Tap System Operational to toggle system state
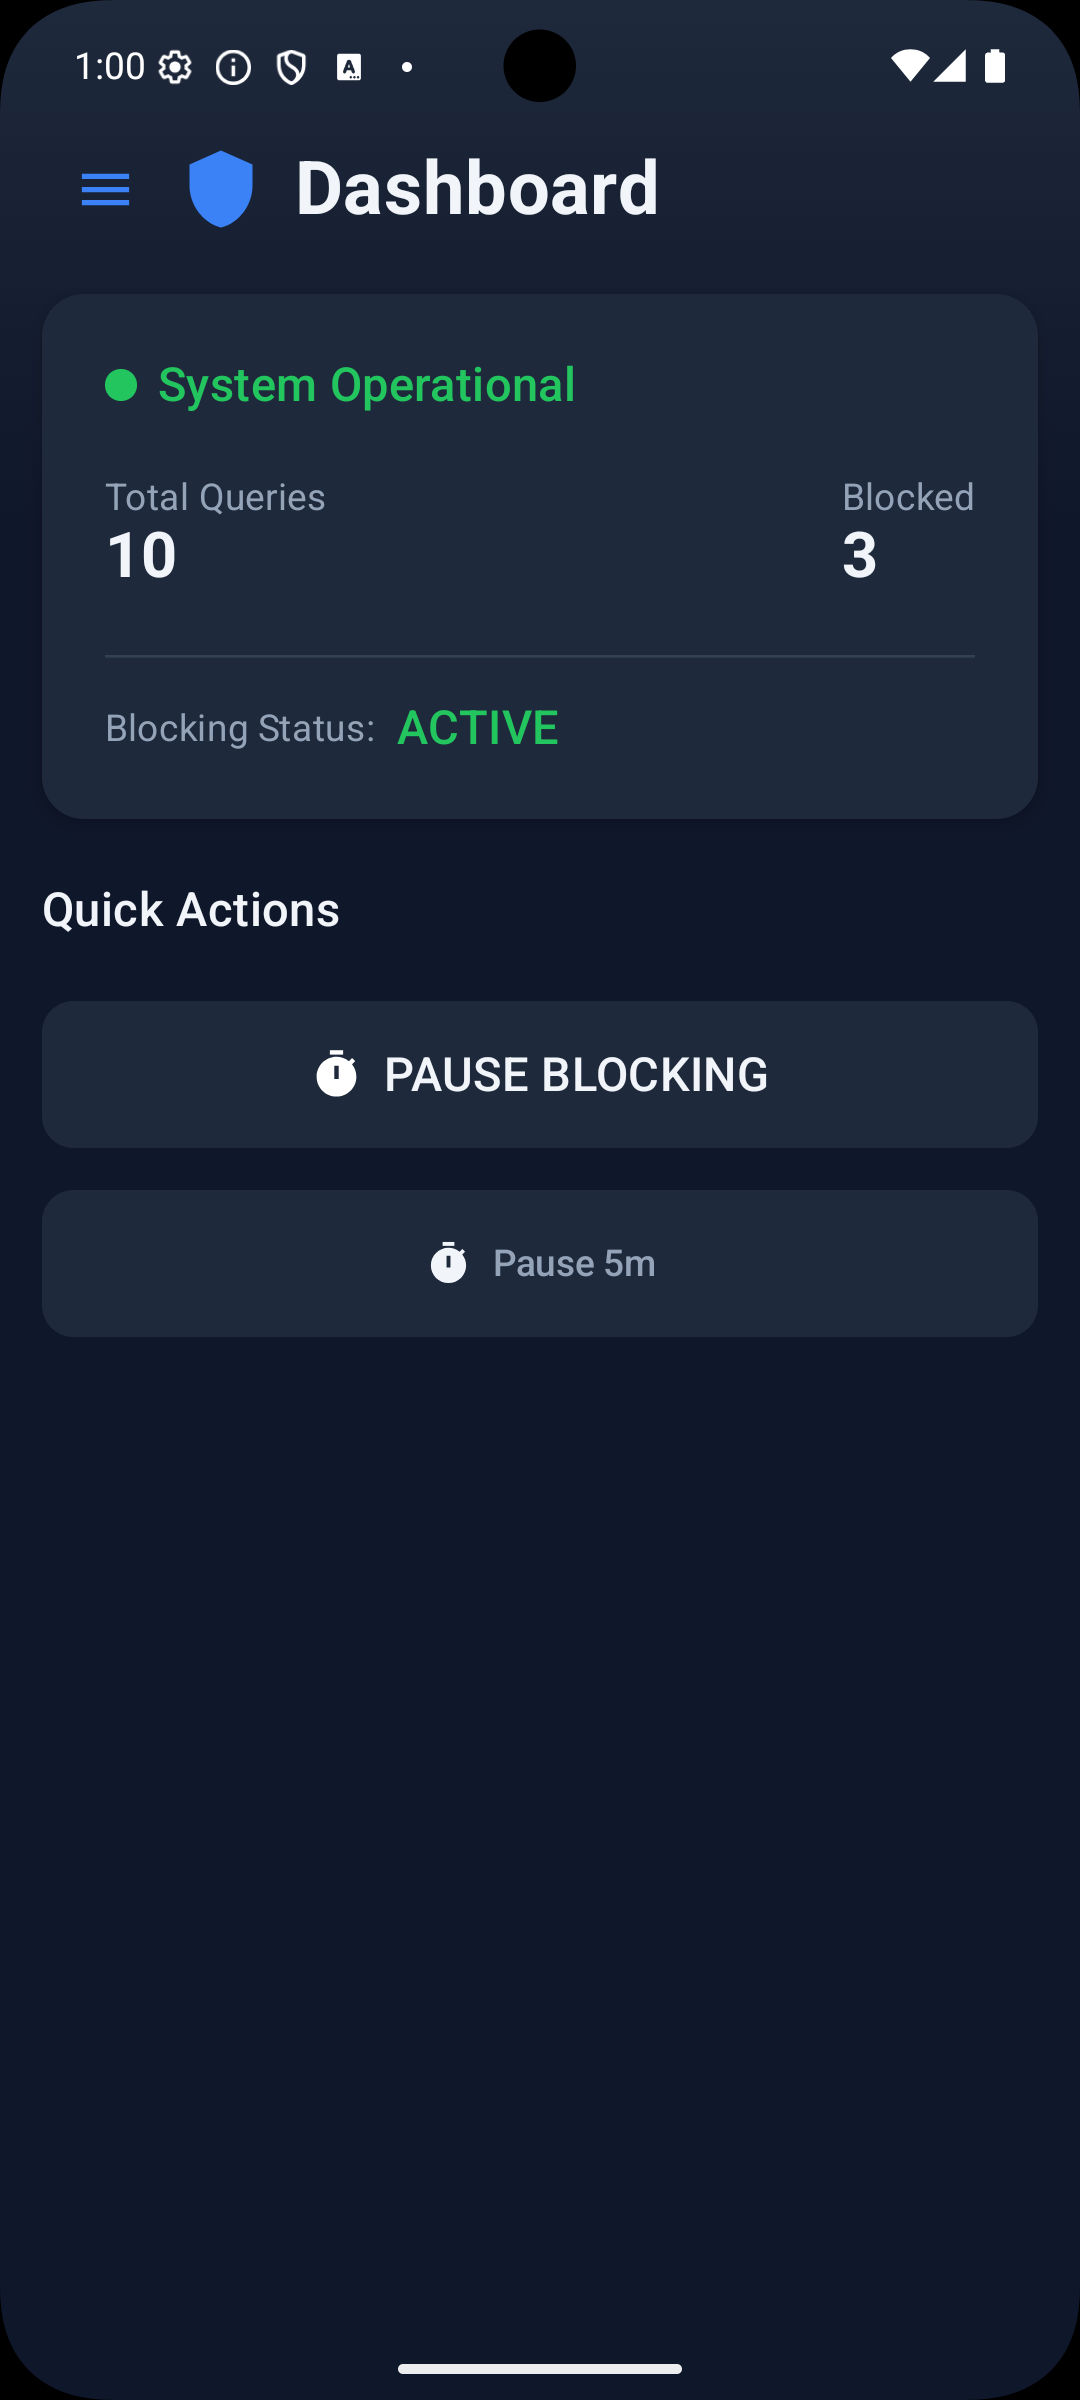Viewport: 1080px width, 2400px height. point(367,384)
